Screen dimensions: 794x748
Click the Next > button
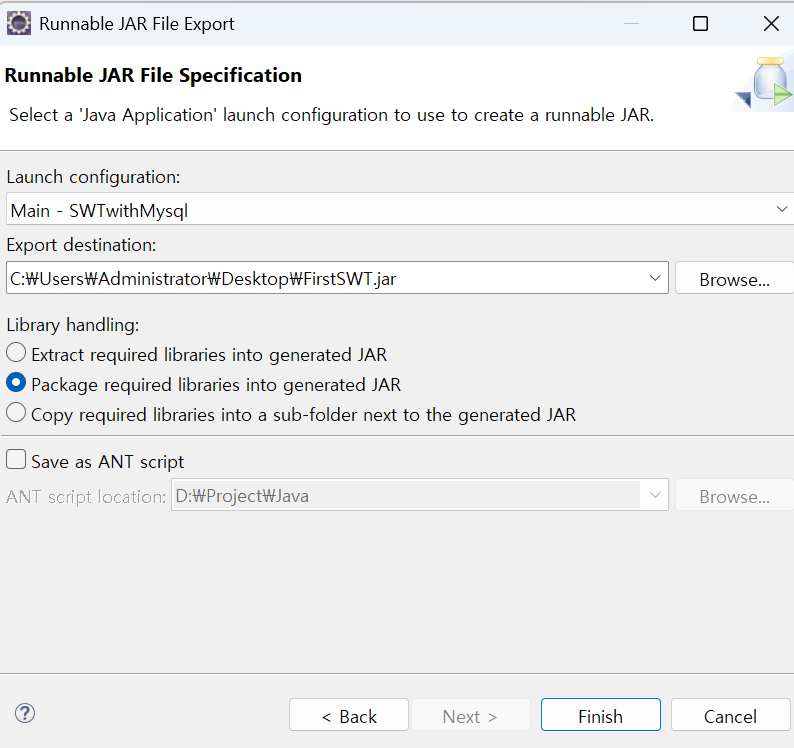[x=470, y=715]
